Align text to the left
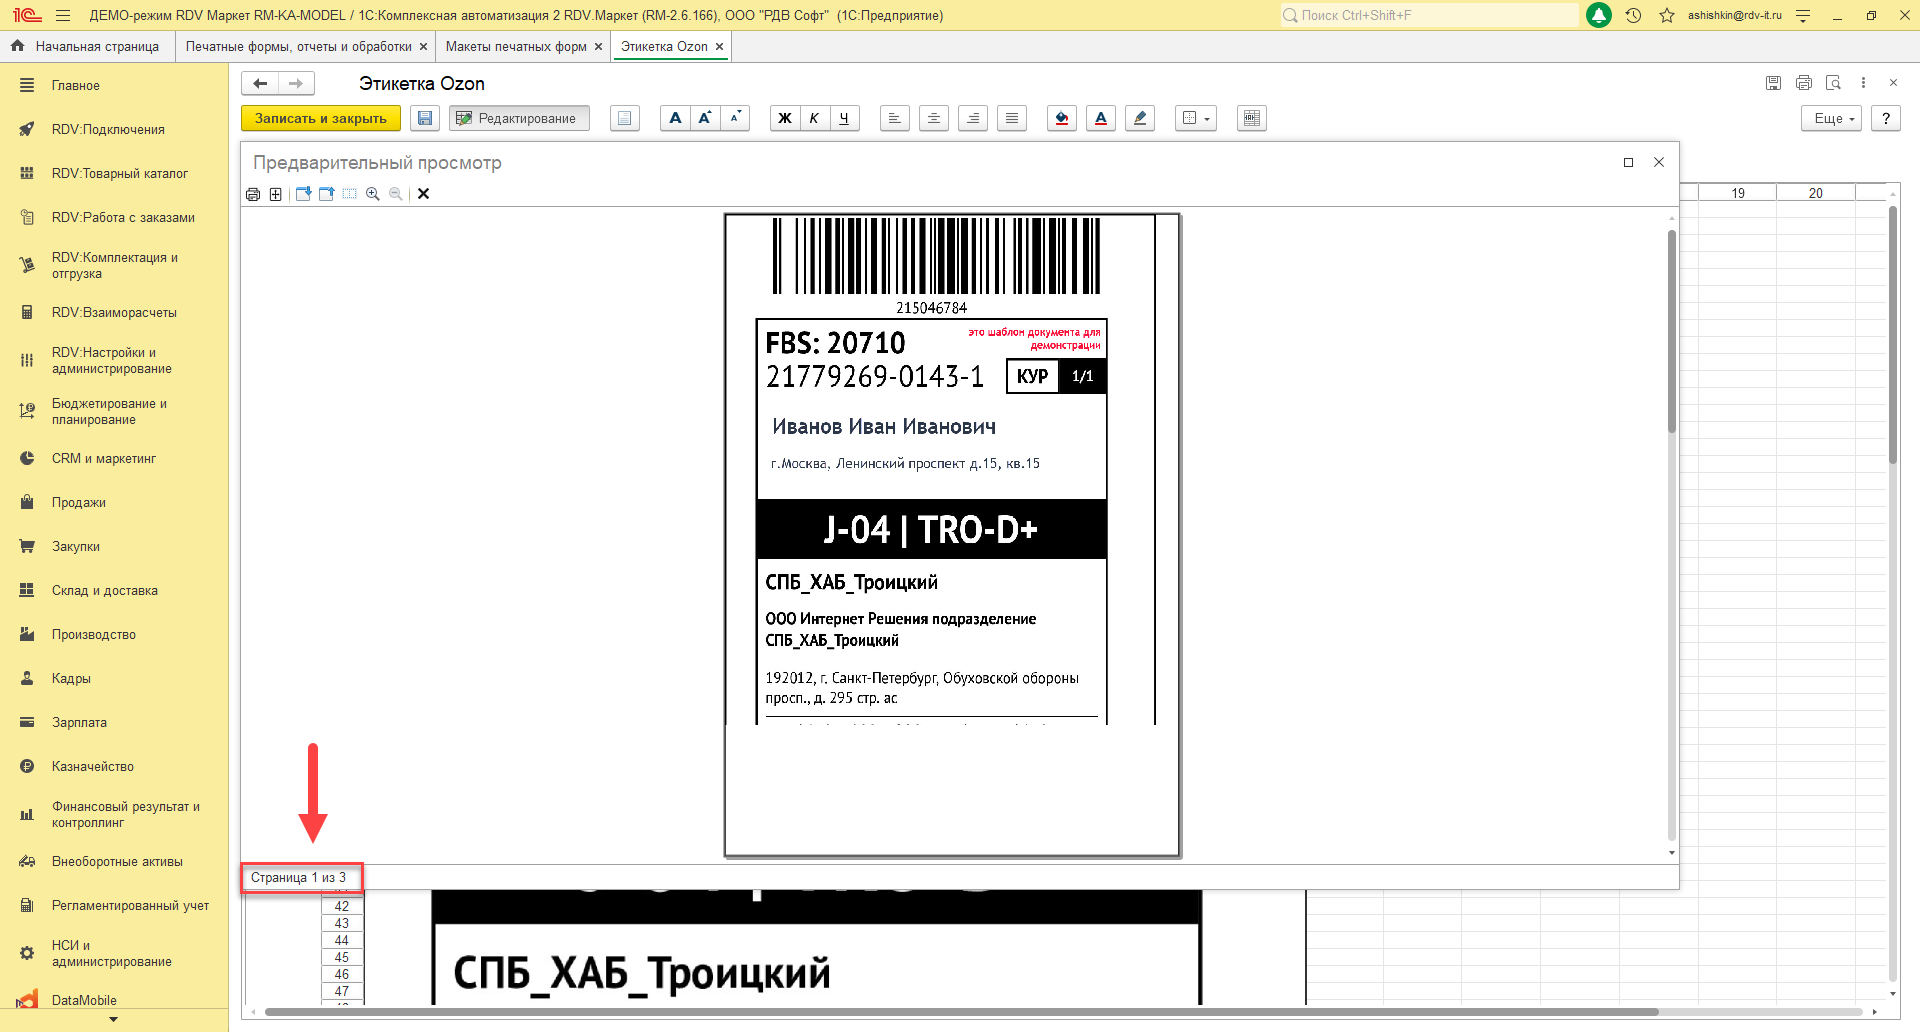Screen dimensions: 1920x1032 pos(895,118)
